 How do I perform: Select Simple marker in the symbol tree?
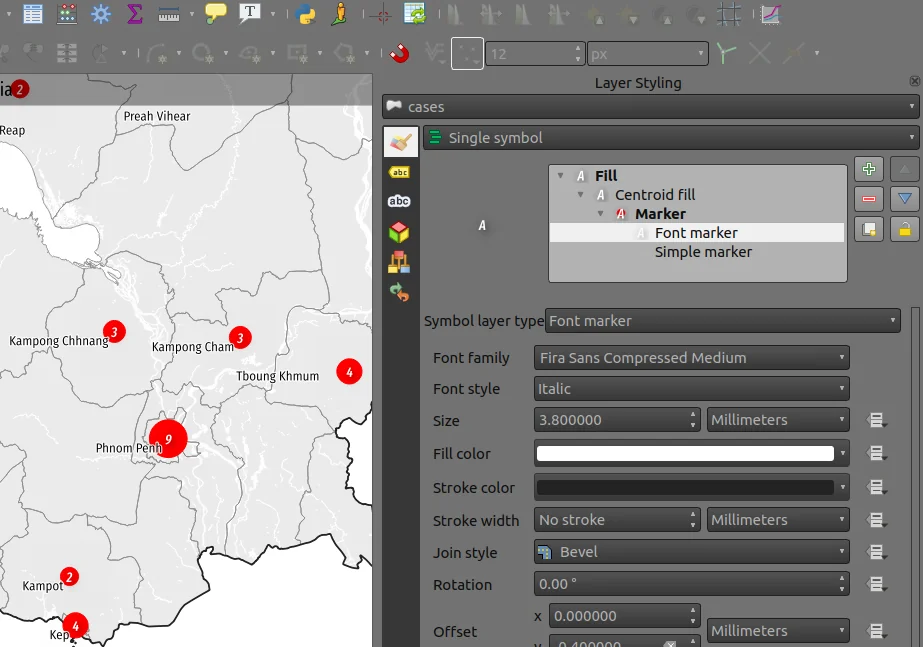pos(703,252)
